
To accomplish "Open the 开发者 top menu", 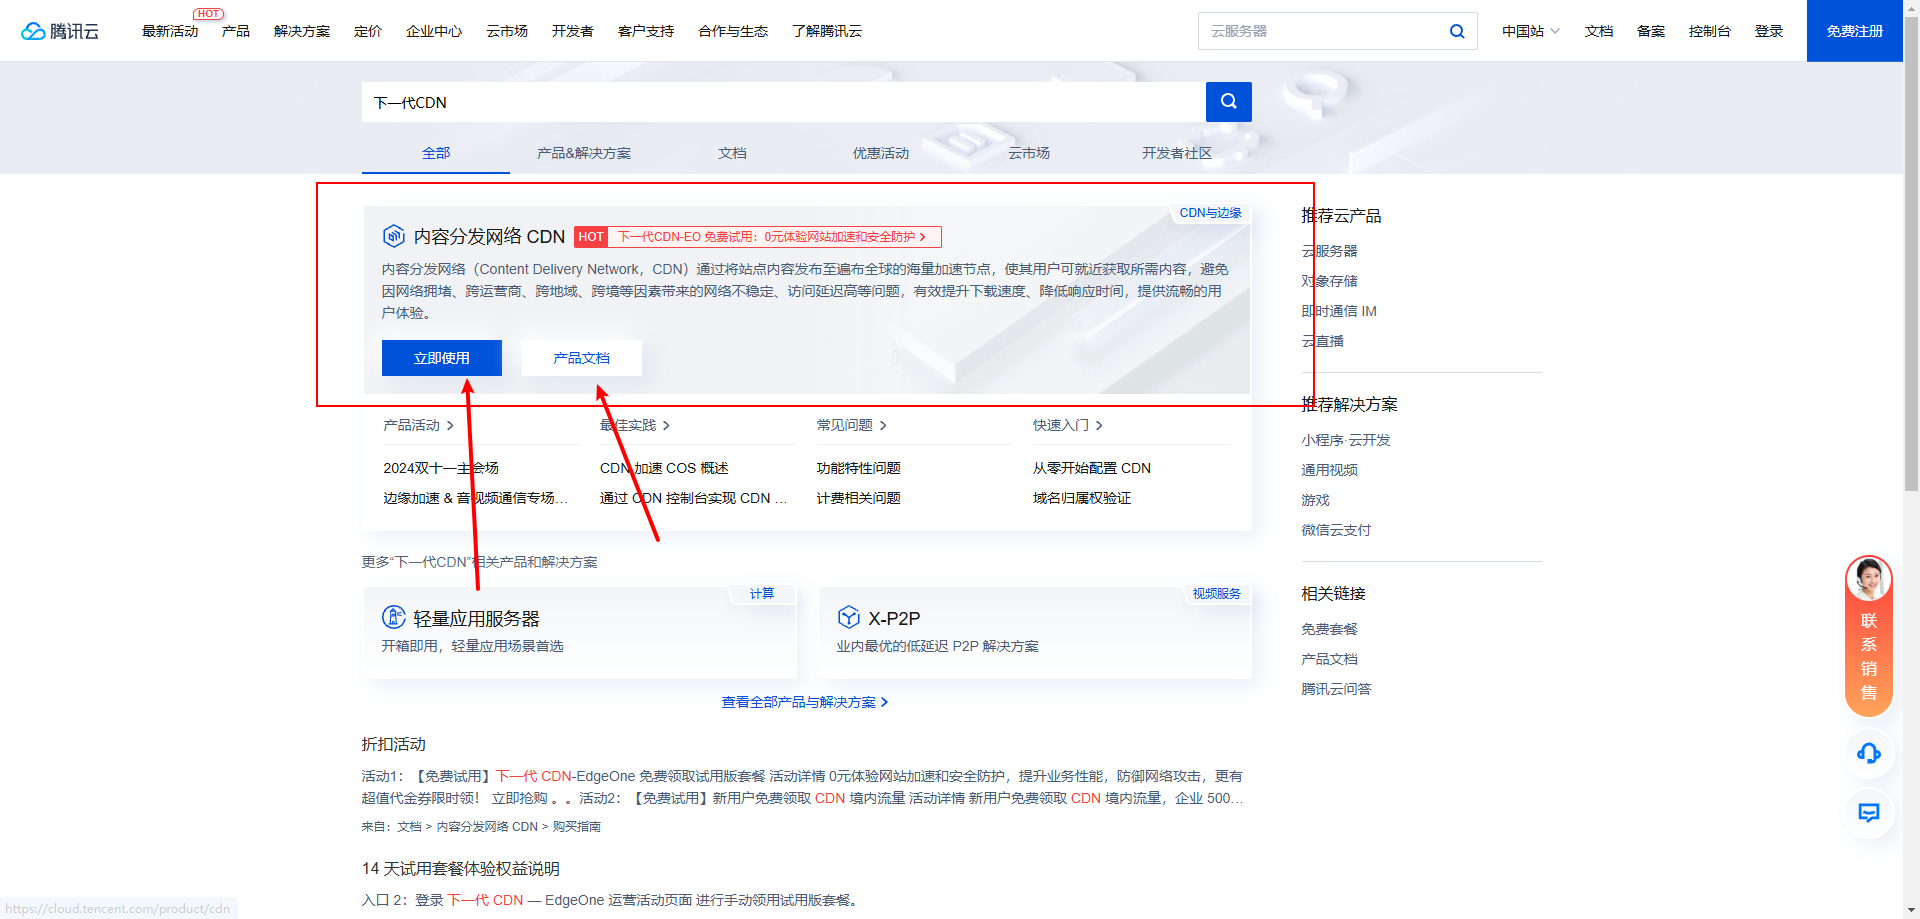I will [x=573, y=31].
